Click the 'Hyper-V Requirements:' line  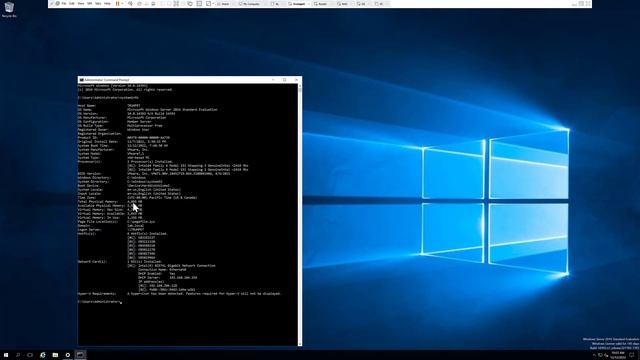point(179,294)
